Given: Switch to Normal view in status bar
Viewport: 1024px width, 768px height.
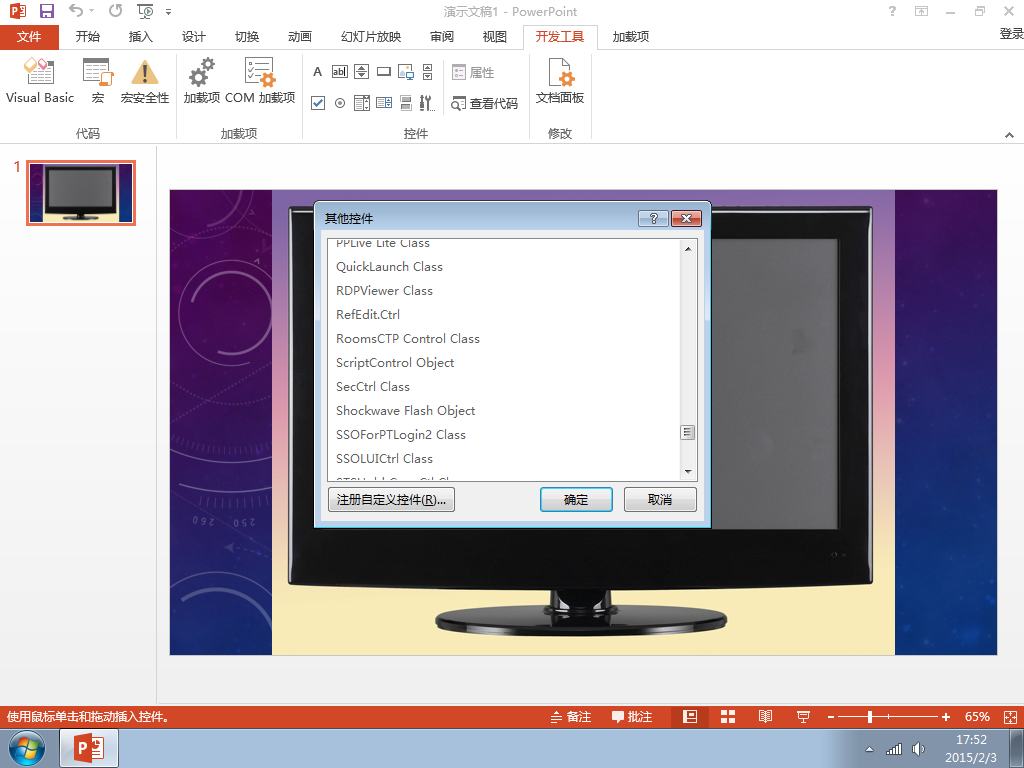Looking at the screenshot, I should click(690, 716).
